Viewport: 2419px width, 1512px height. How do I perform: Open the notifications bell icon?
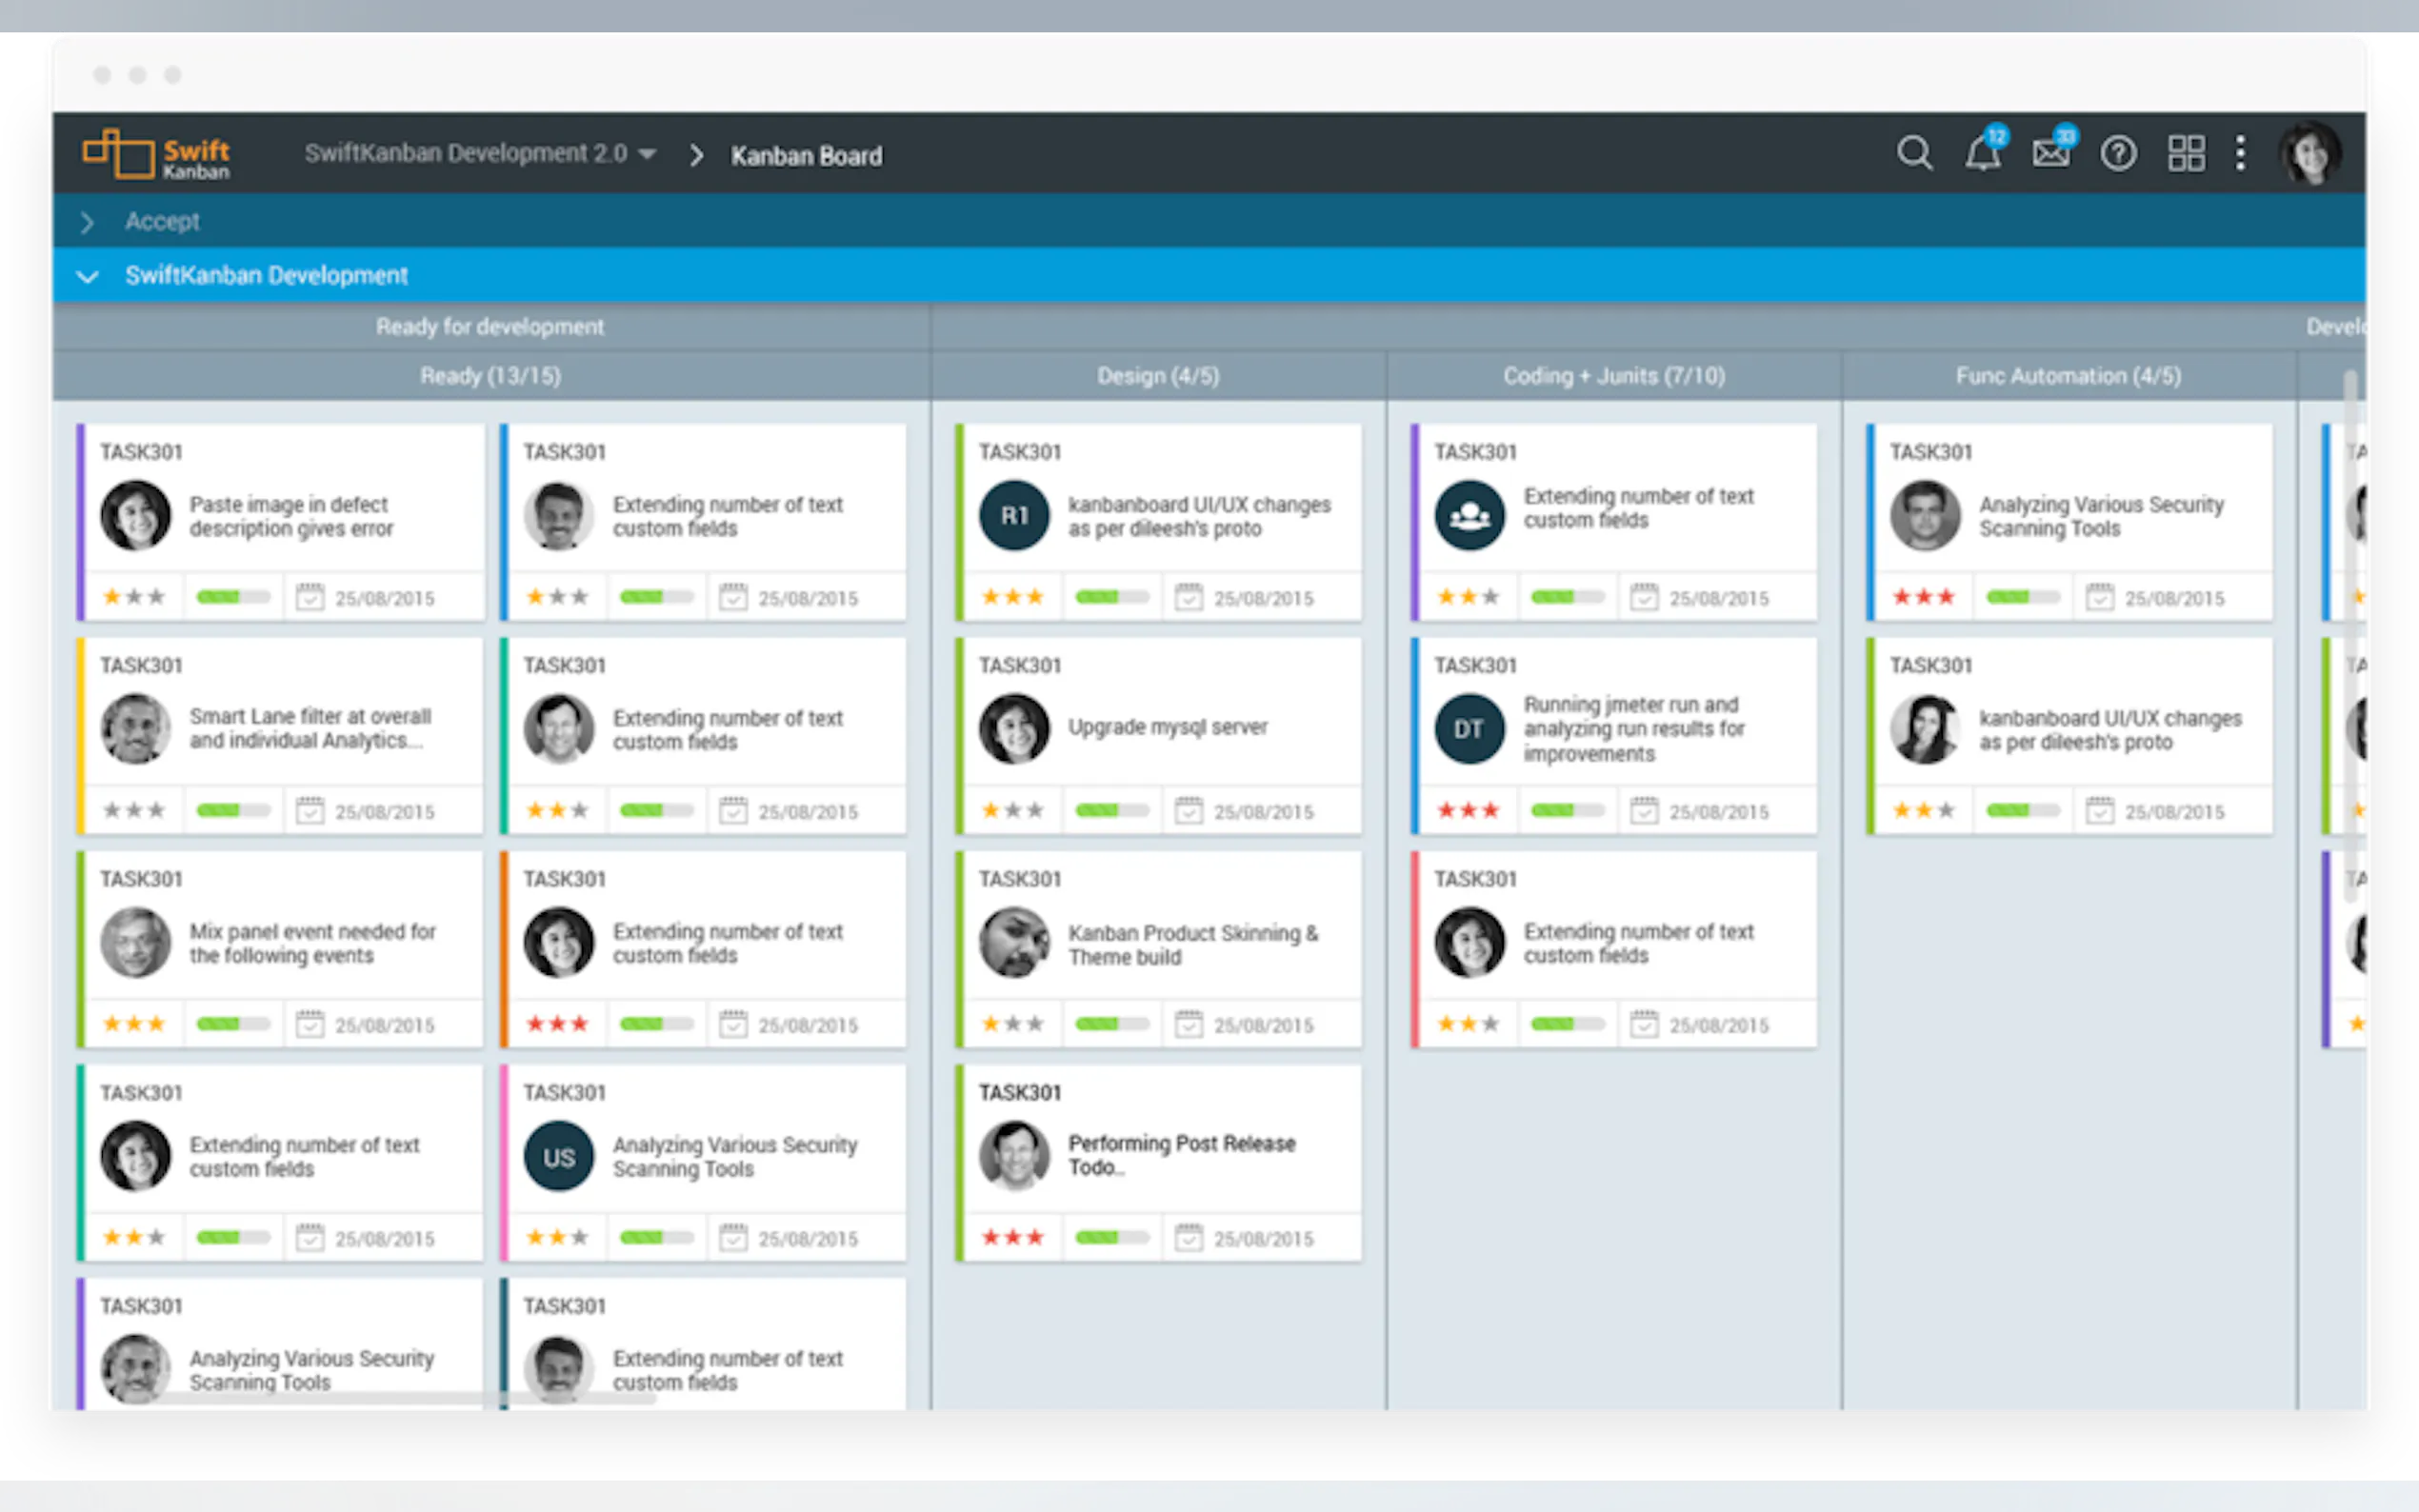tap(1982, 154)
